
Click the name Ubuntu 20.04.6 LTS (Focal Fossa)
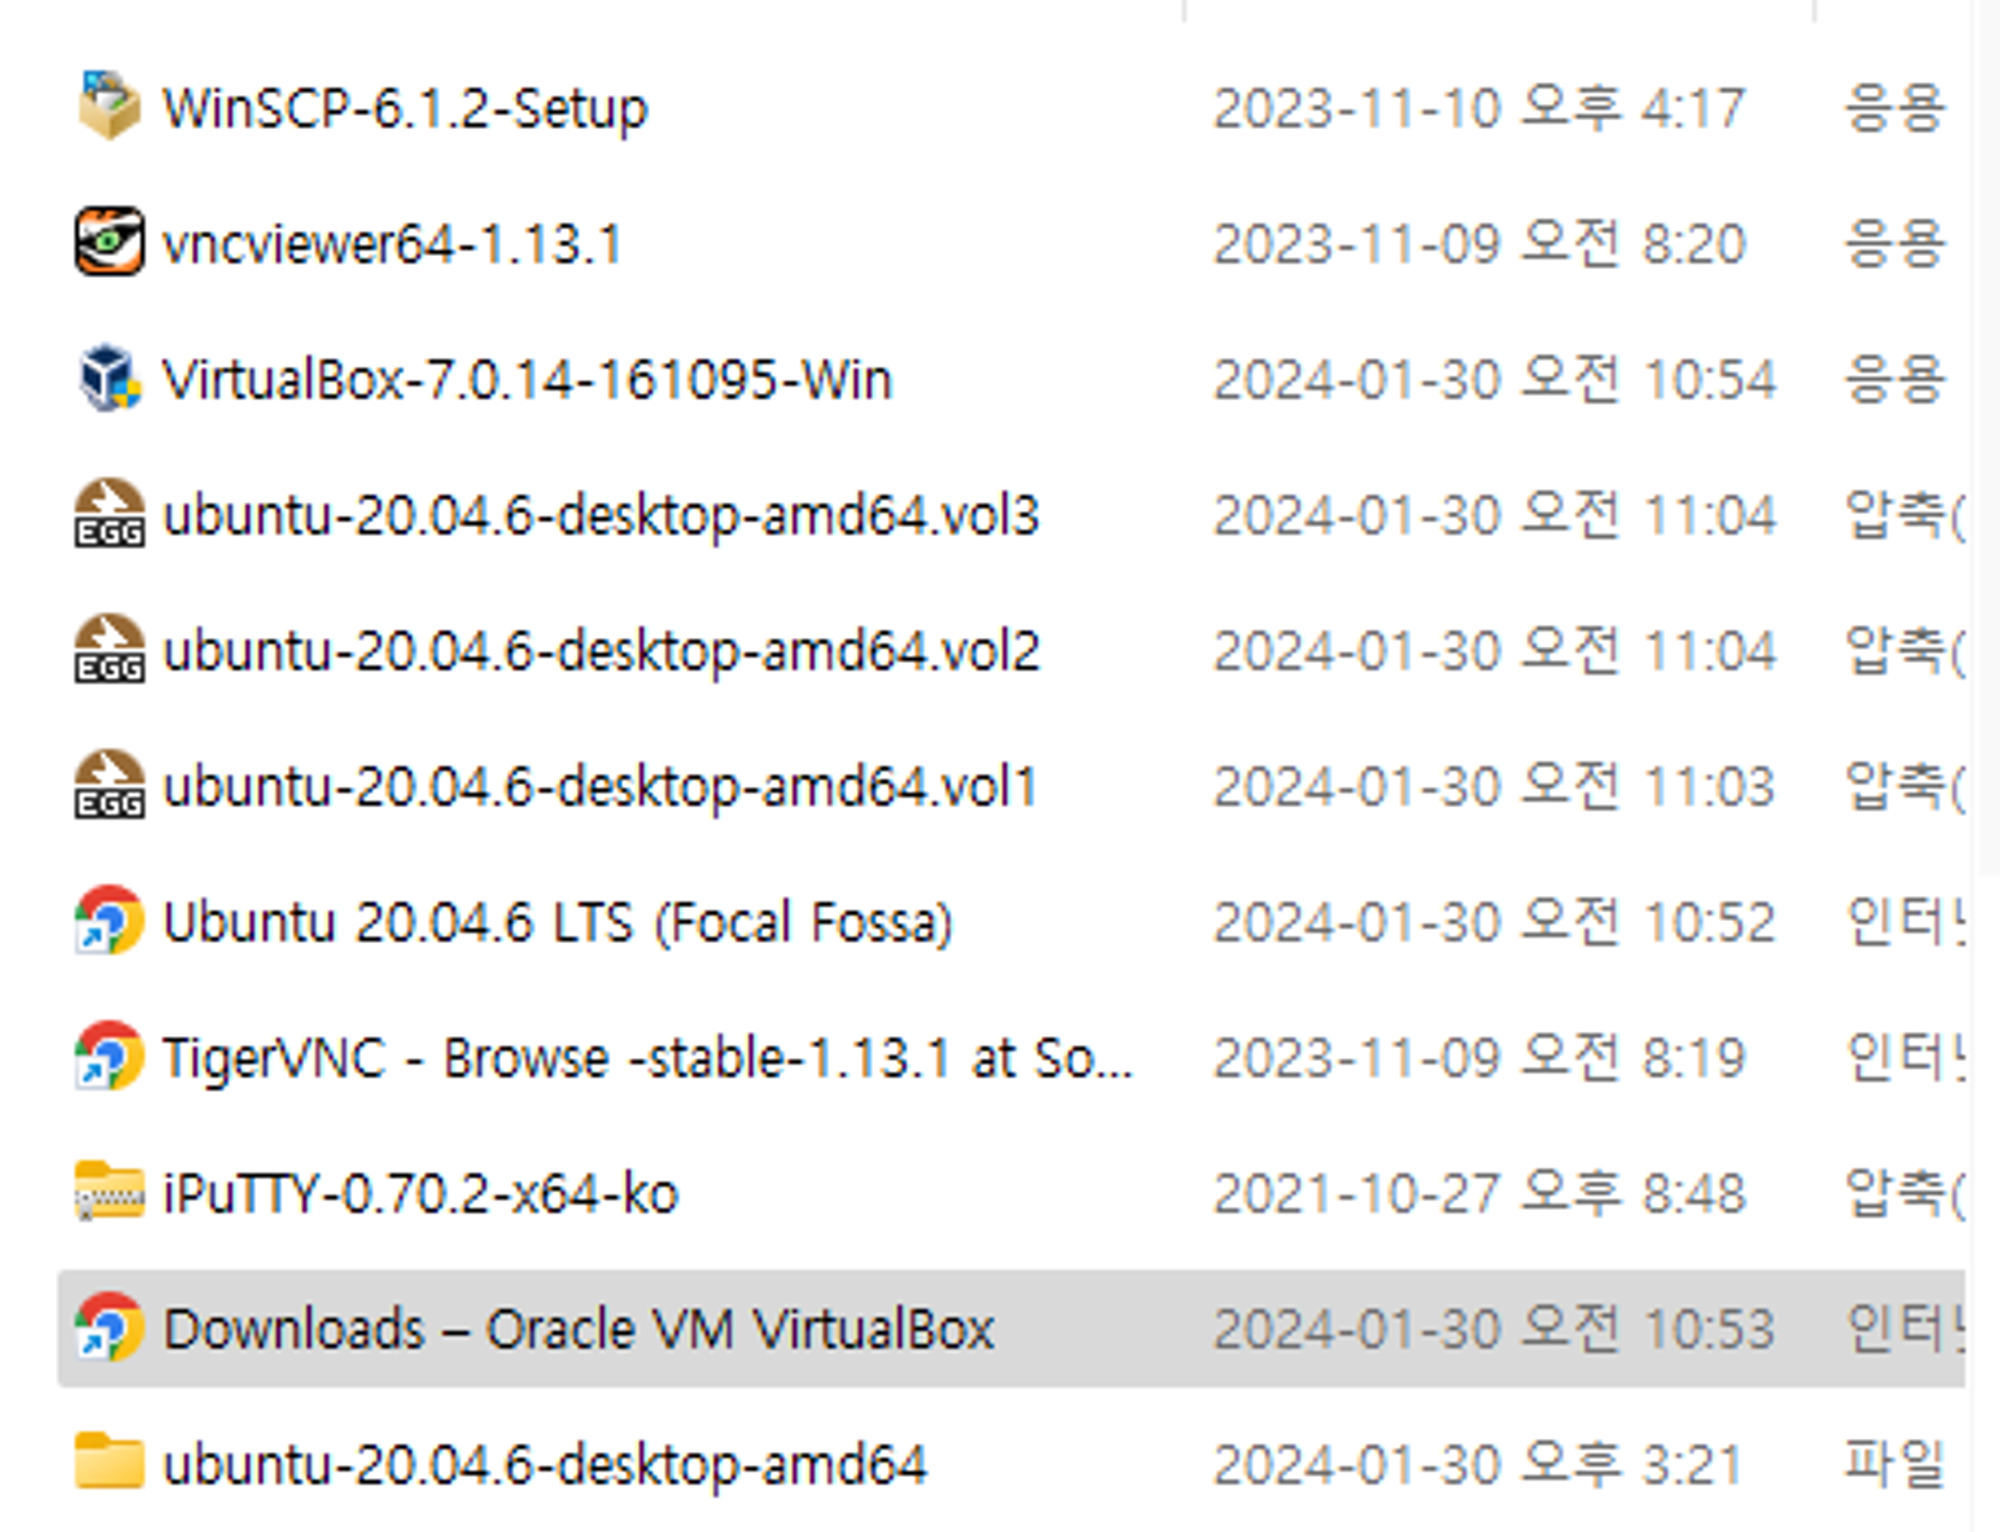point(558,922)
